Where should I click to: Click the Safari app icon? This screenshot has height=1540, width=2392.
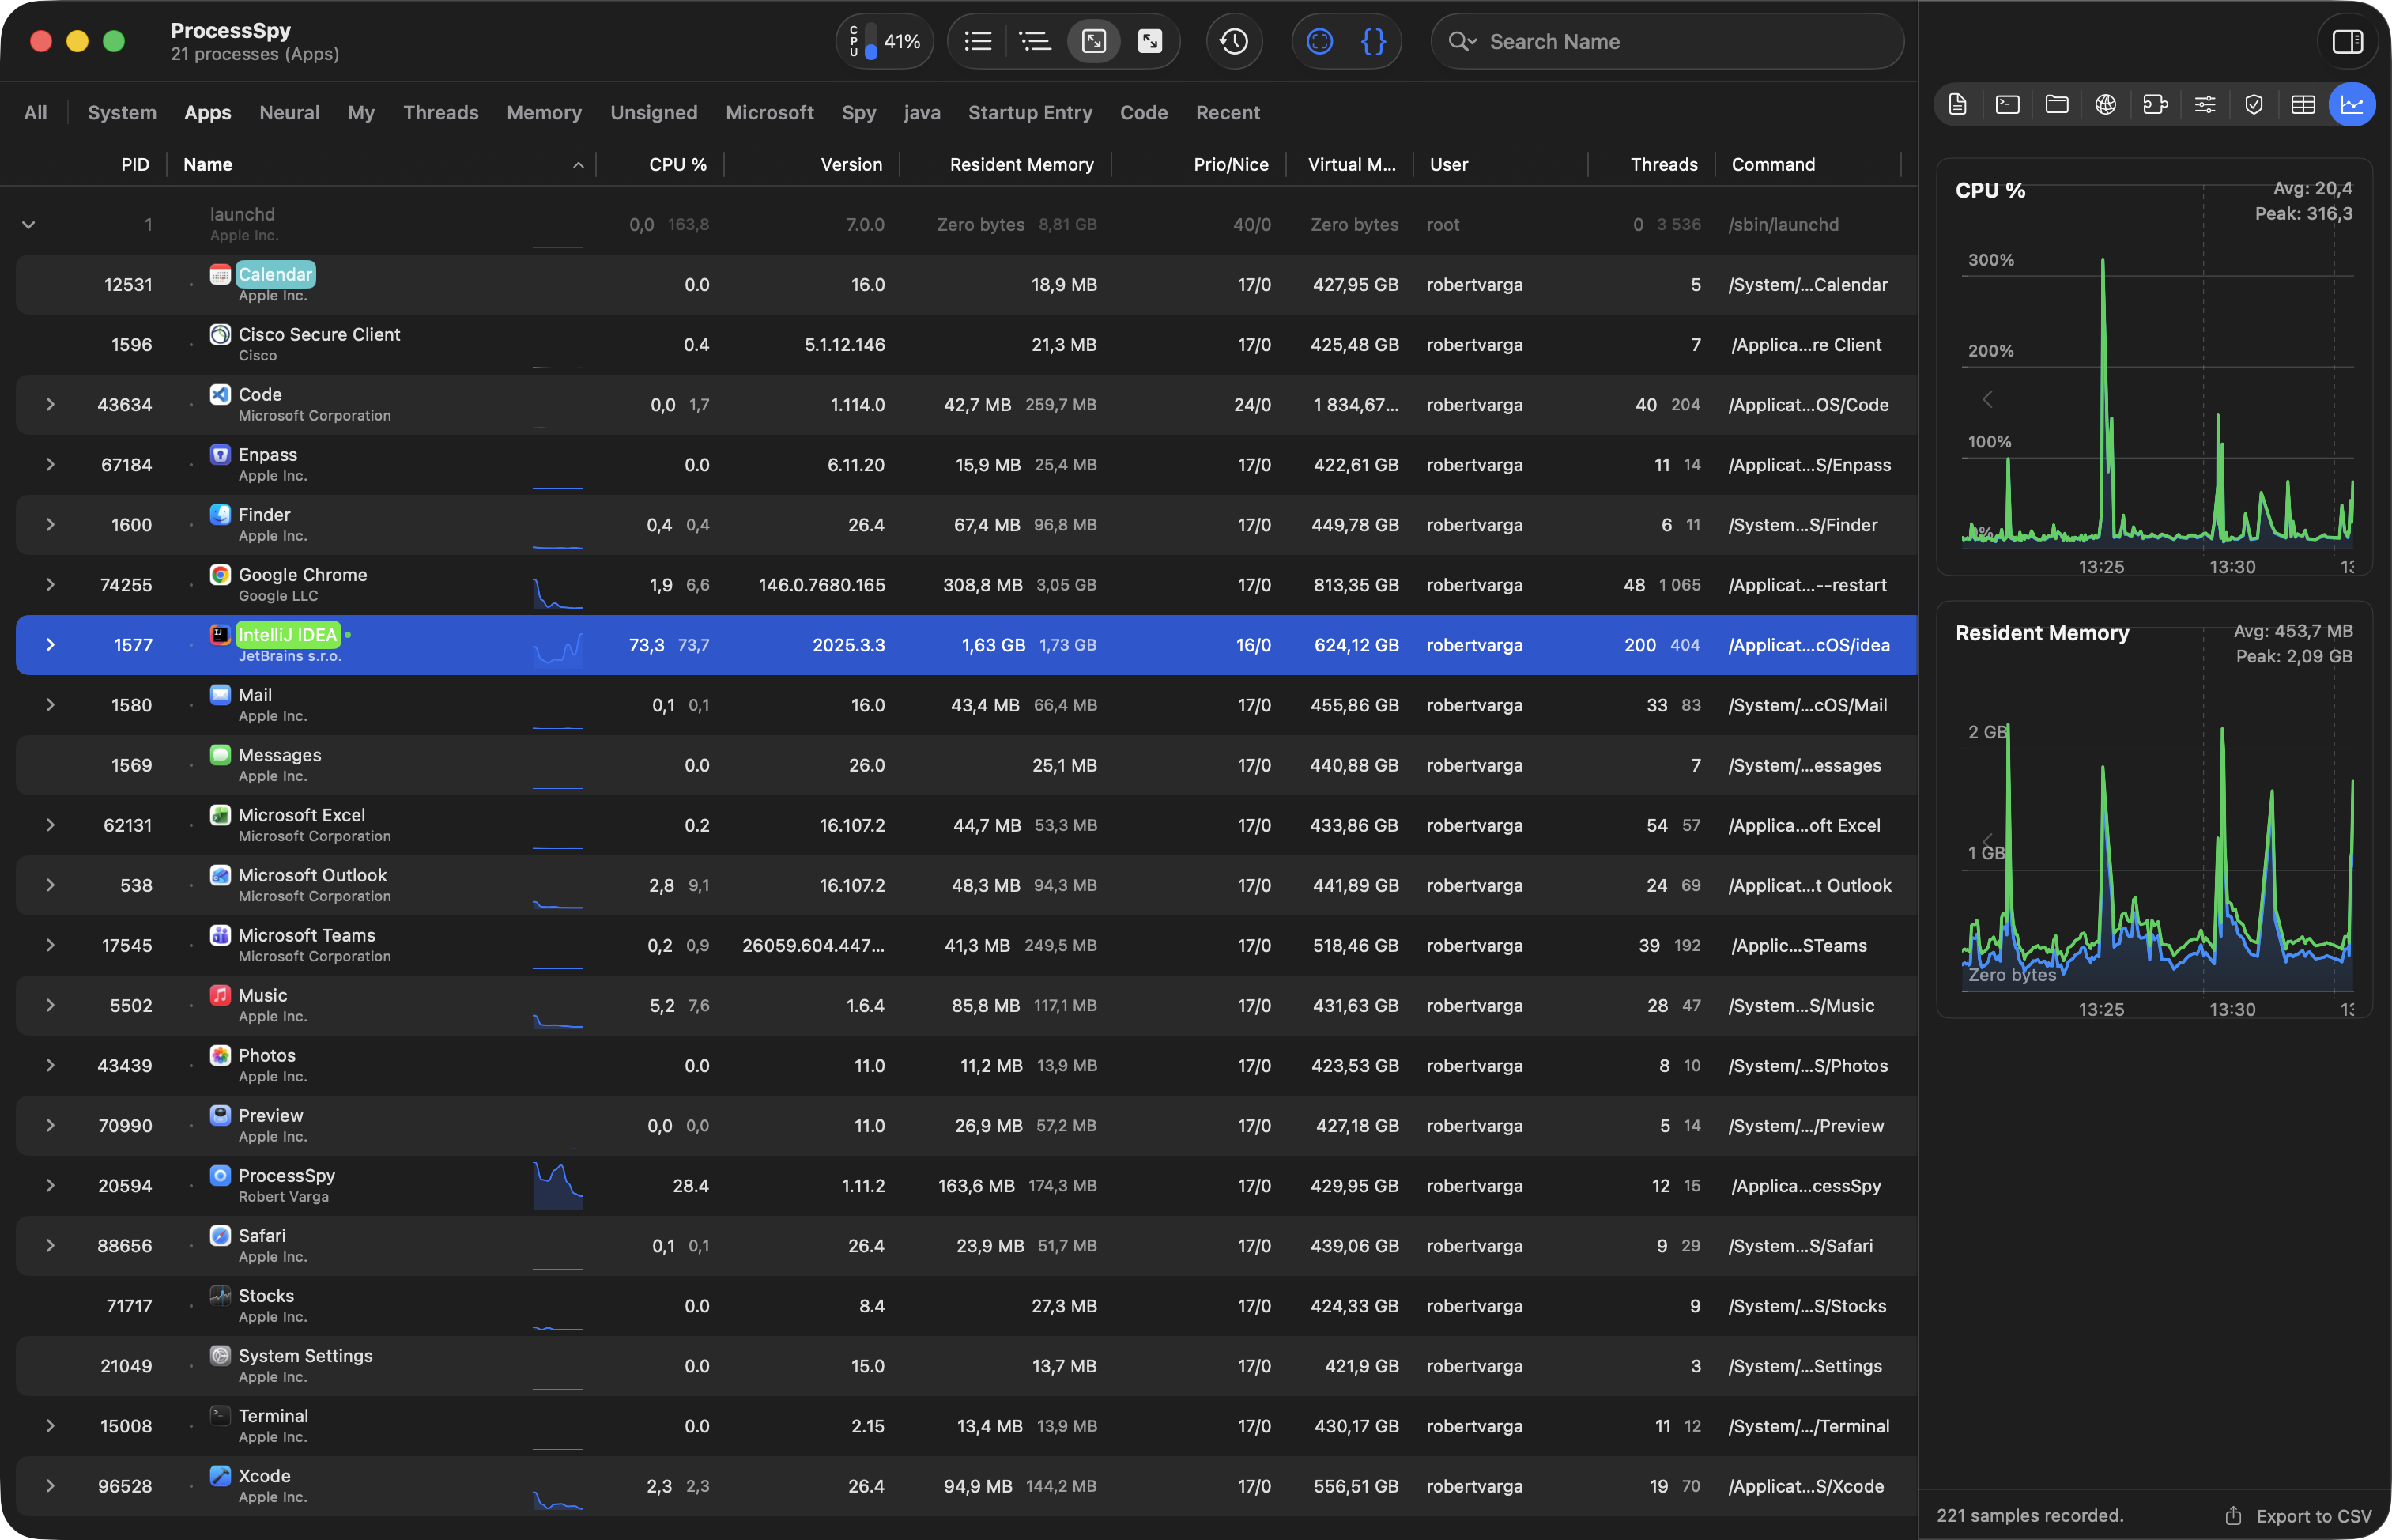point(220,1235)
